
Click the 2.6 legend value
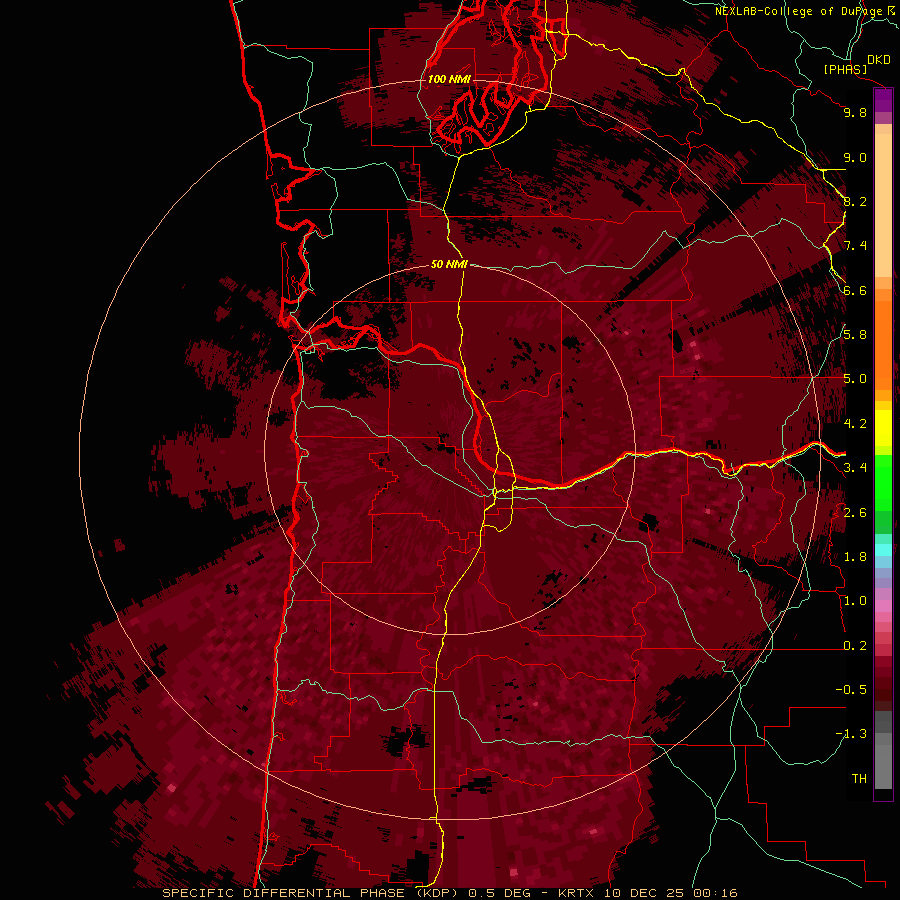click(855, 513)
